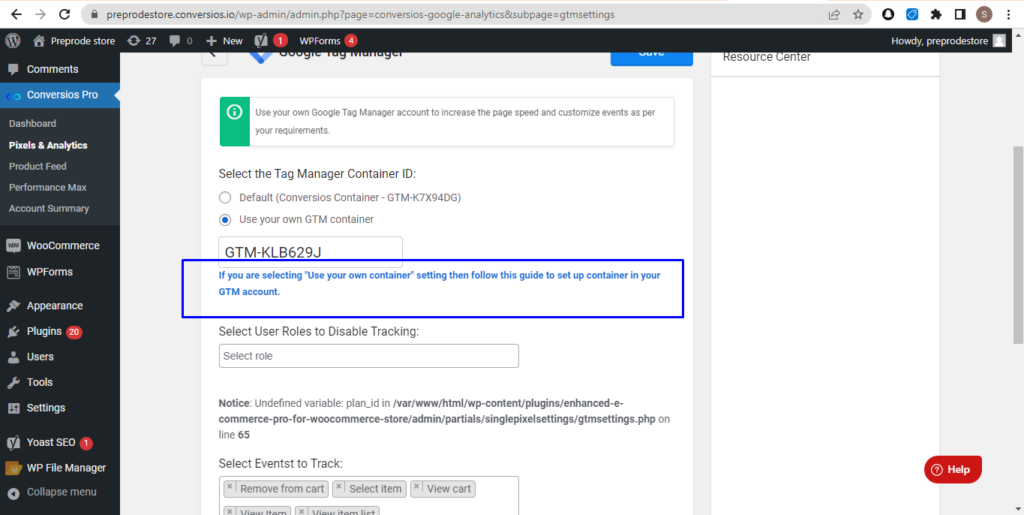Open the WordPress logo menu
The width and height of the screenshot is (1024, 515).
pos(12,40)
